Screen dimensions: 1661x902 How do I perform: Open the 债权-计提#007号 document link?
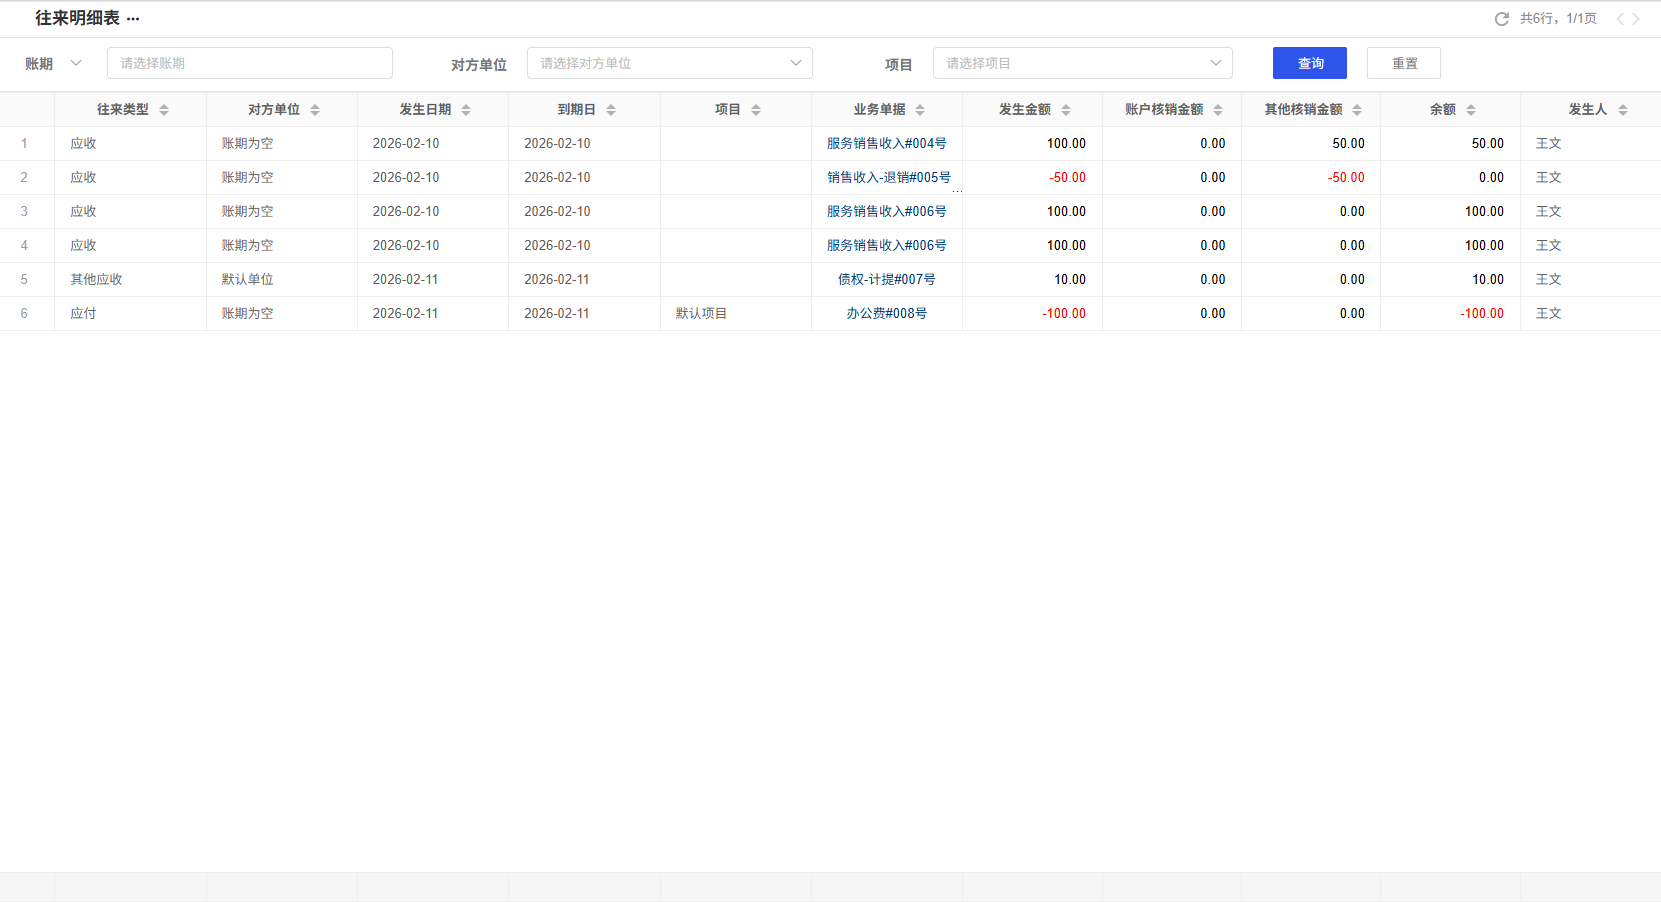point(886,280)
